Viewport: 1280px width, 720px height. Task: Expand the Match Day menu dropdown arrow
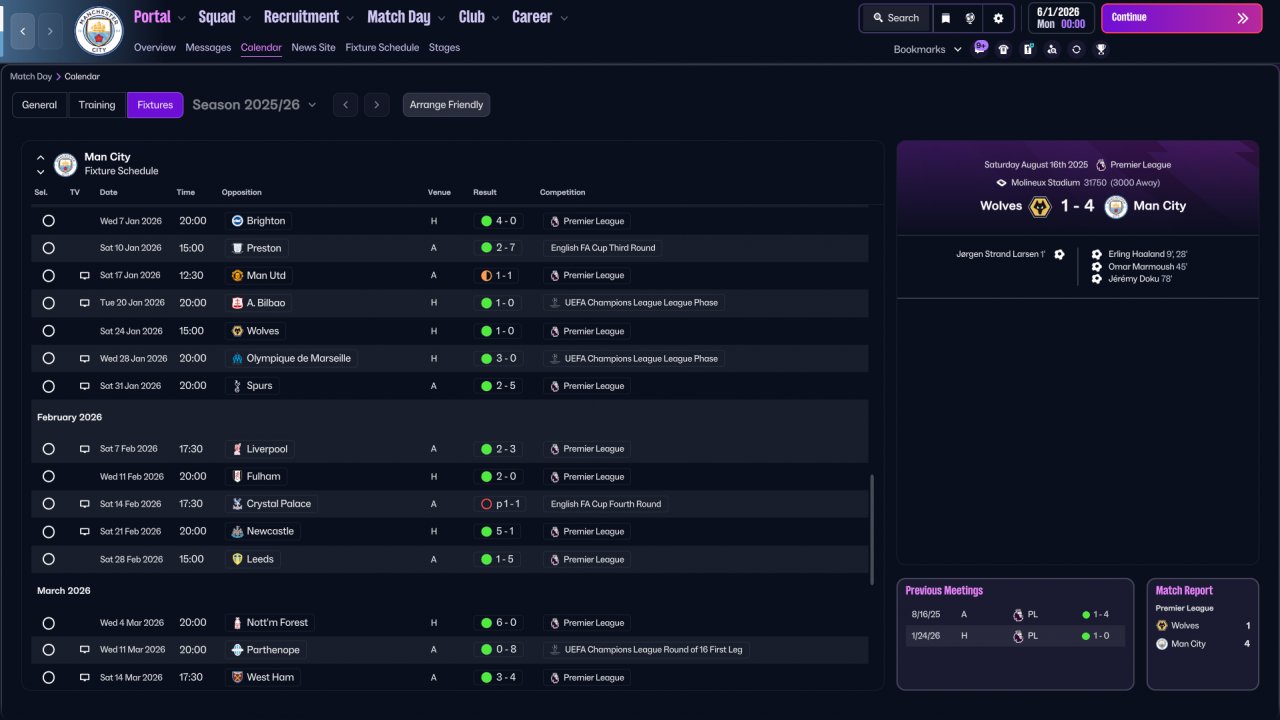(x=441, y=18)
